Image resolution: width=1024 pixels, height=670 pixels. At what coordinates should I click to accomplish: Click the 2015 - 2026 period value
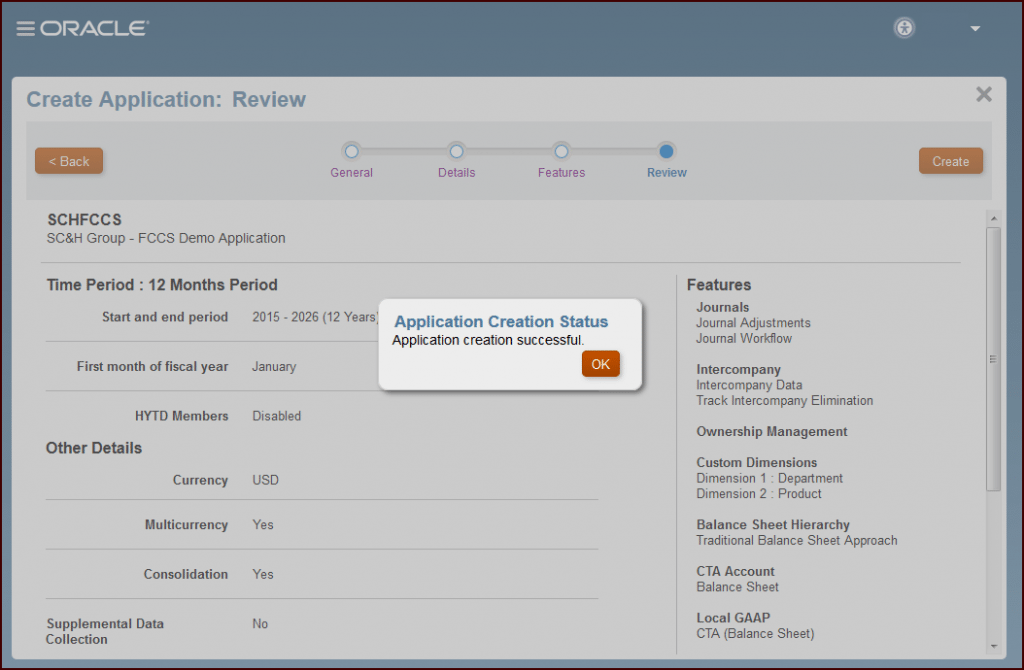click(x=315, y=317)
